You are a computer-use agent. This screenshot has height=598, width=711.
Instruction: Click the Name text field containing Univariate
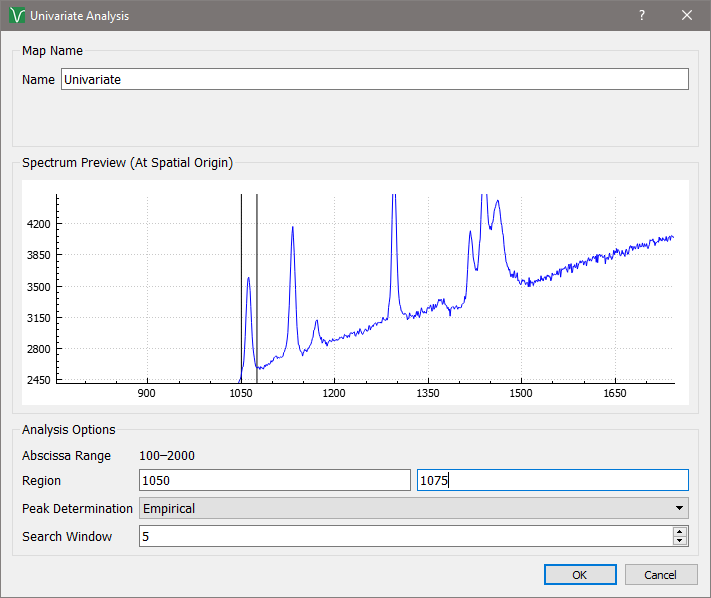point(374,79)
